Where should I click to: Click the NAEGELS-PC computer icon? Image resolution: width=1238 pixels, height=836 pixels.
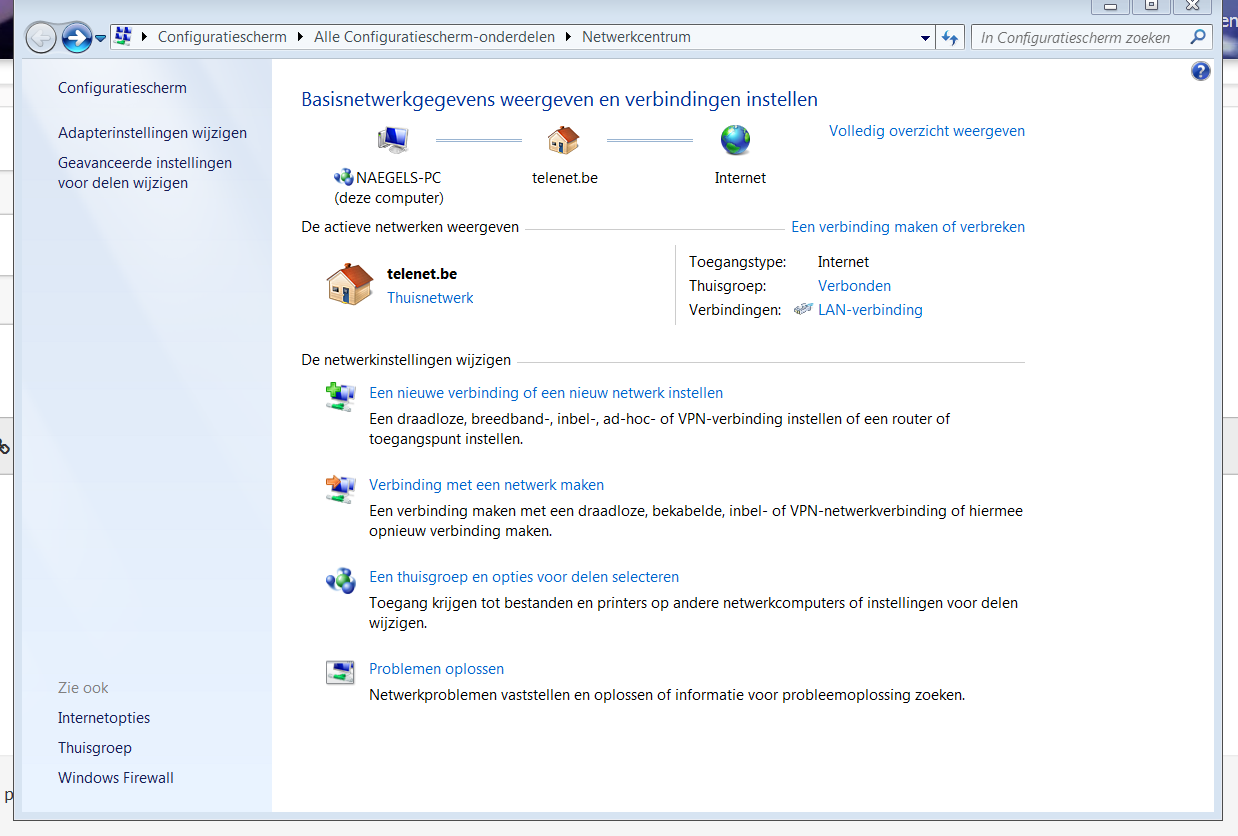point(392,140)
